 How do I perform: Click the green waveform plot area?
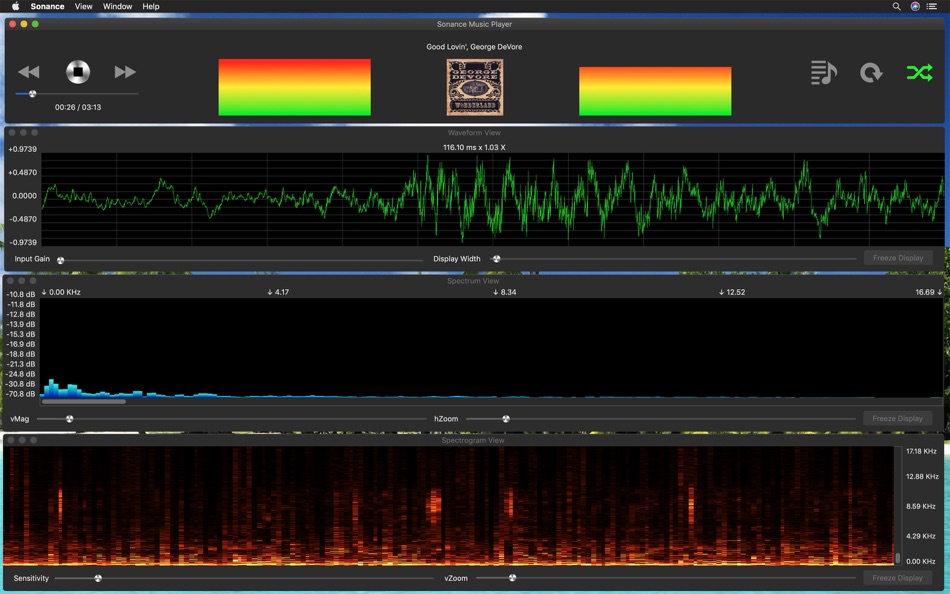coord(493,199)
